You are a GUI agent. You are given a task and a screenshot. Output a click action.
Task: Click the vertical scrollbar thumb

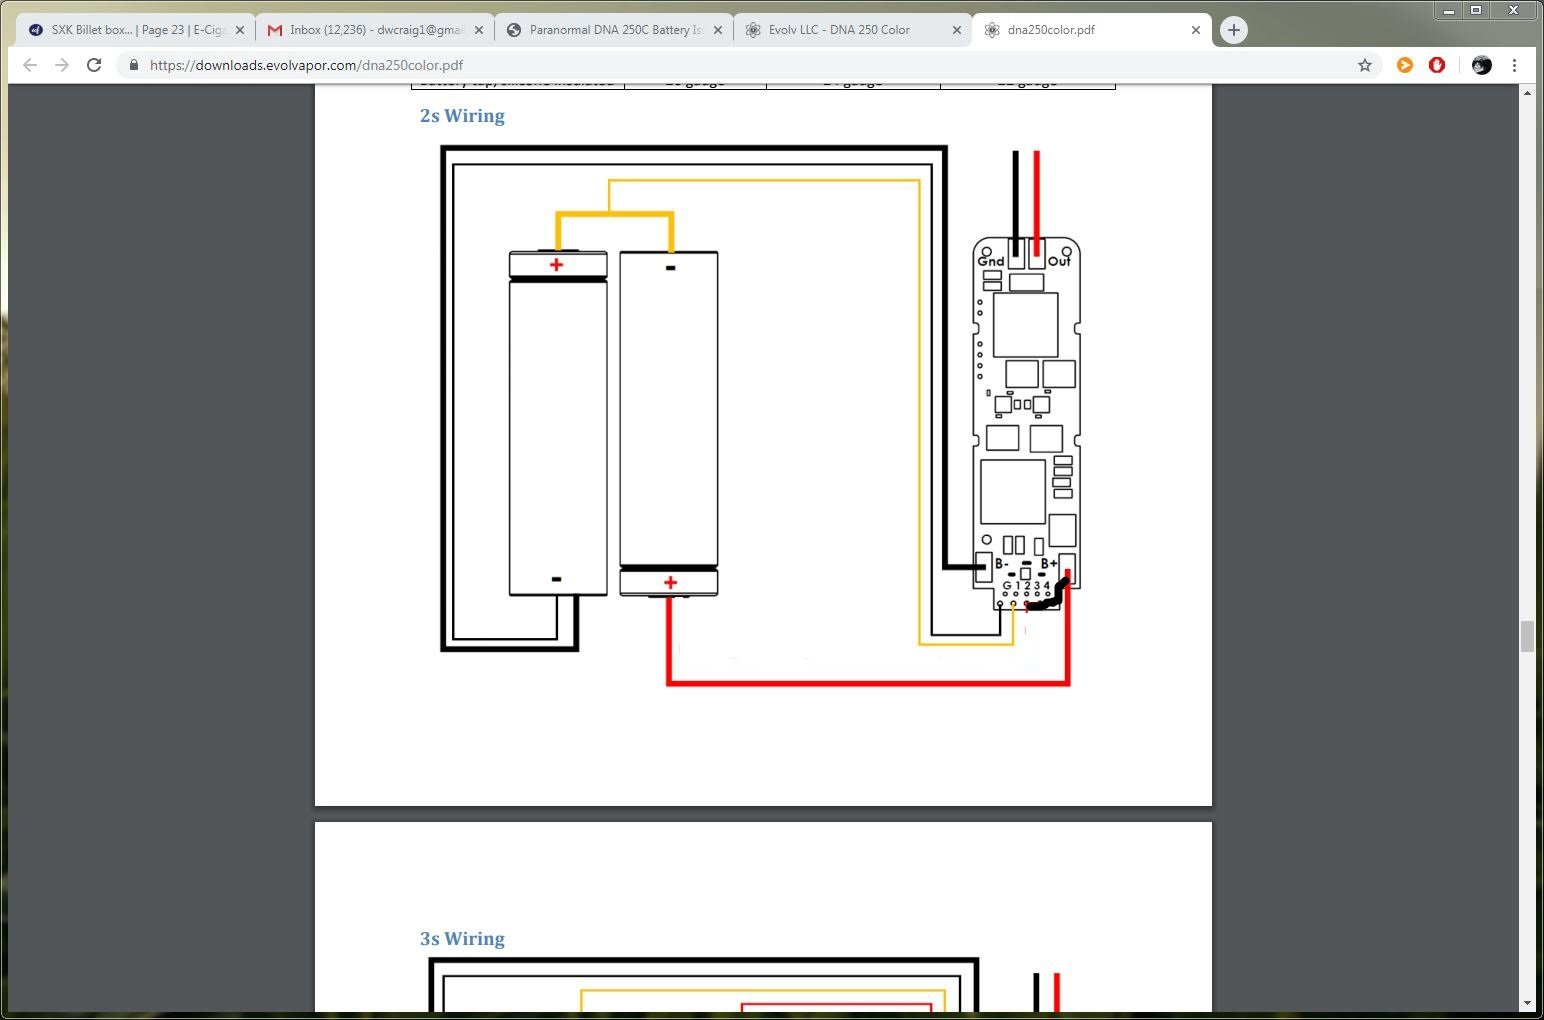click(x=1527, y=636)
